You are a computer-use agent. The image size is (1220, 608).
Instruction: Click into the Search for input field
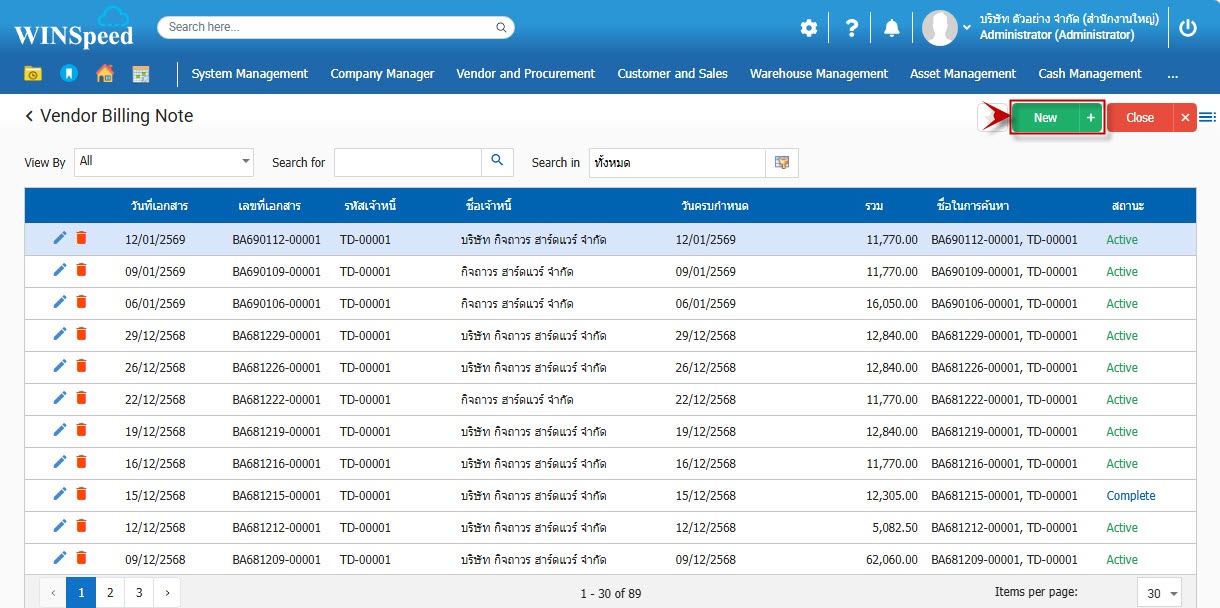tap(408, 162)
